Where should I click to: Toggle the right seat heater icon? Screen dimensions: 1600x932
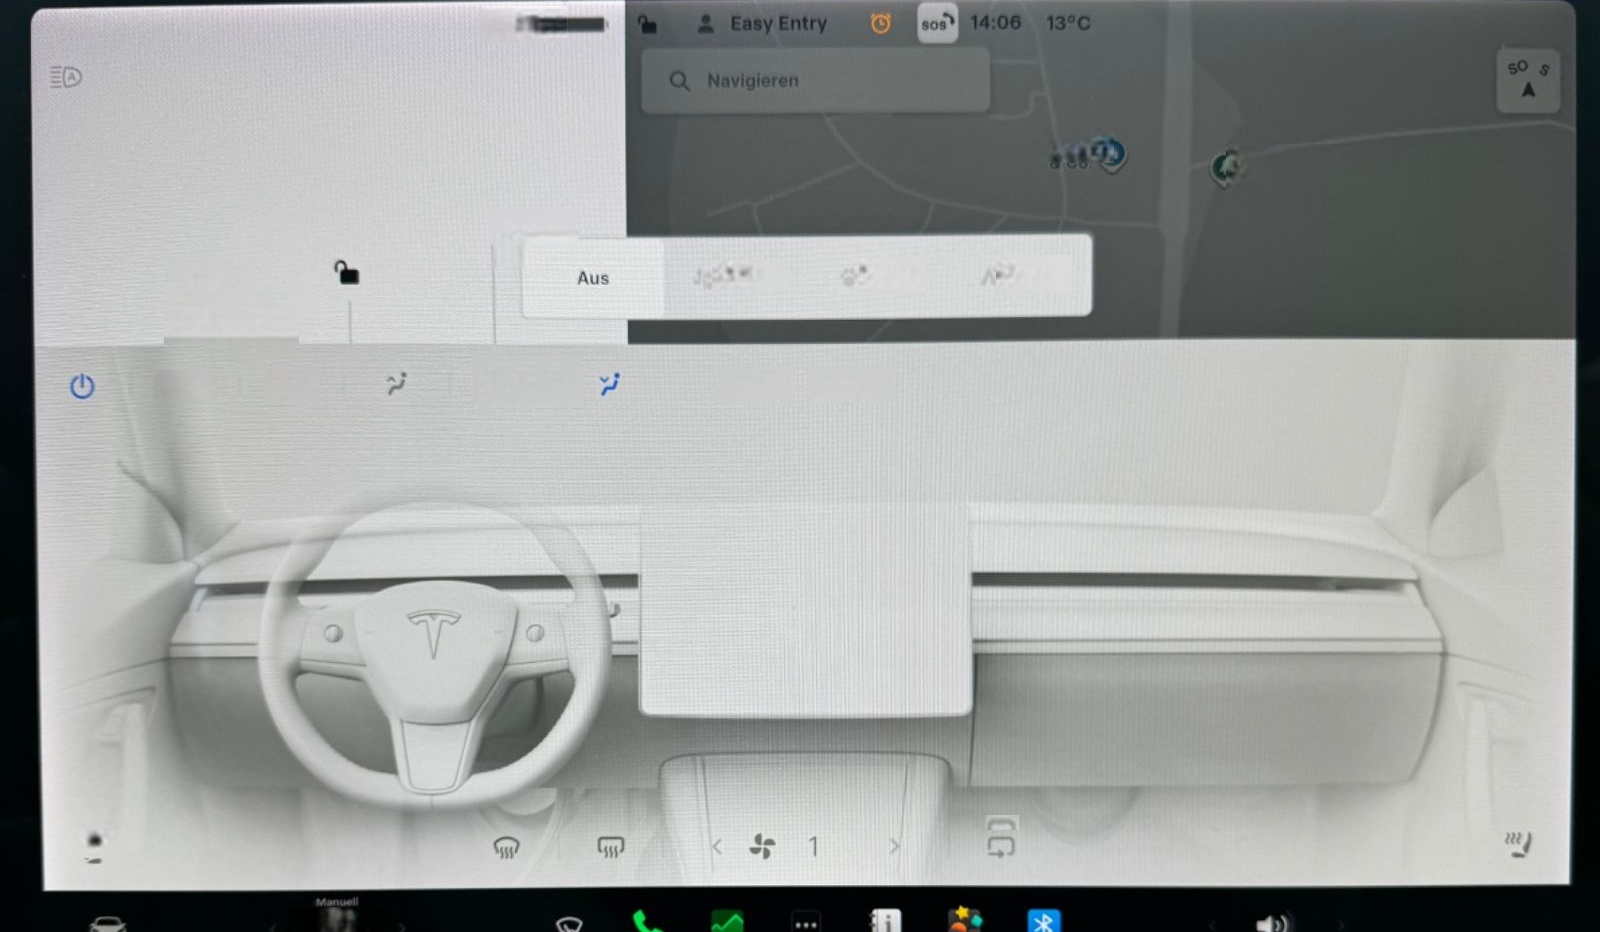1518,845
